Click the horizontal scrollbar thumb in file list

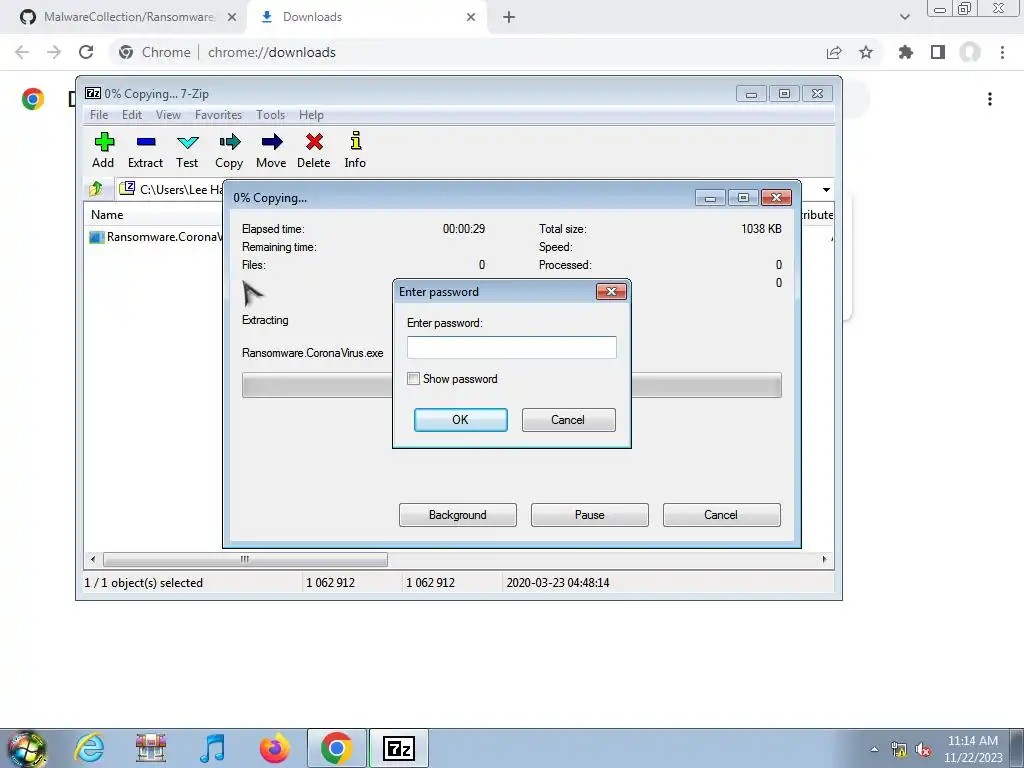tap(245, 560)
